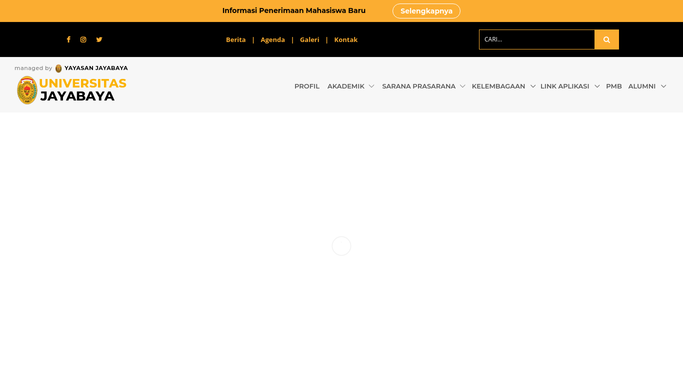This screenshot has height=384, width=683.
Task: Open the PROFIL menu item
Action: click(307, 86)
